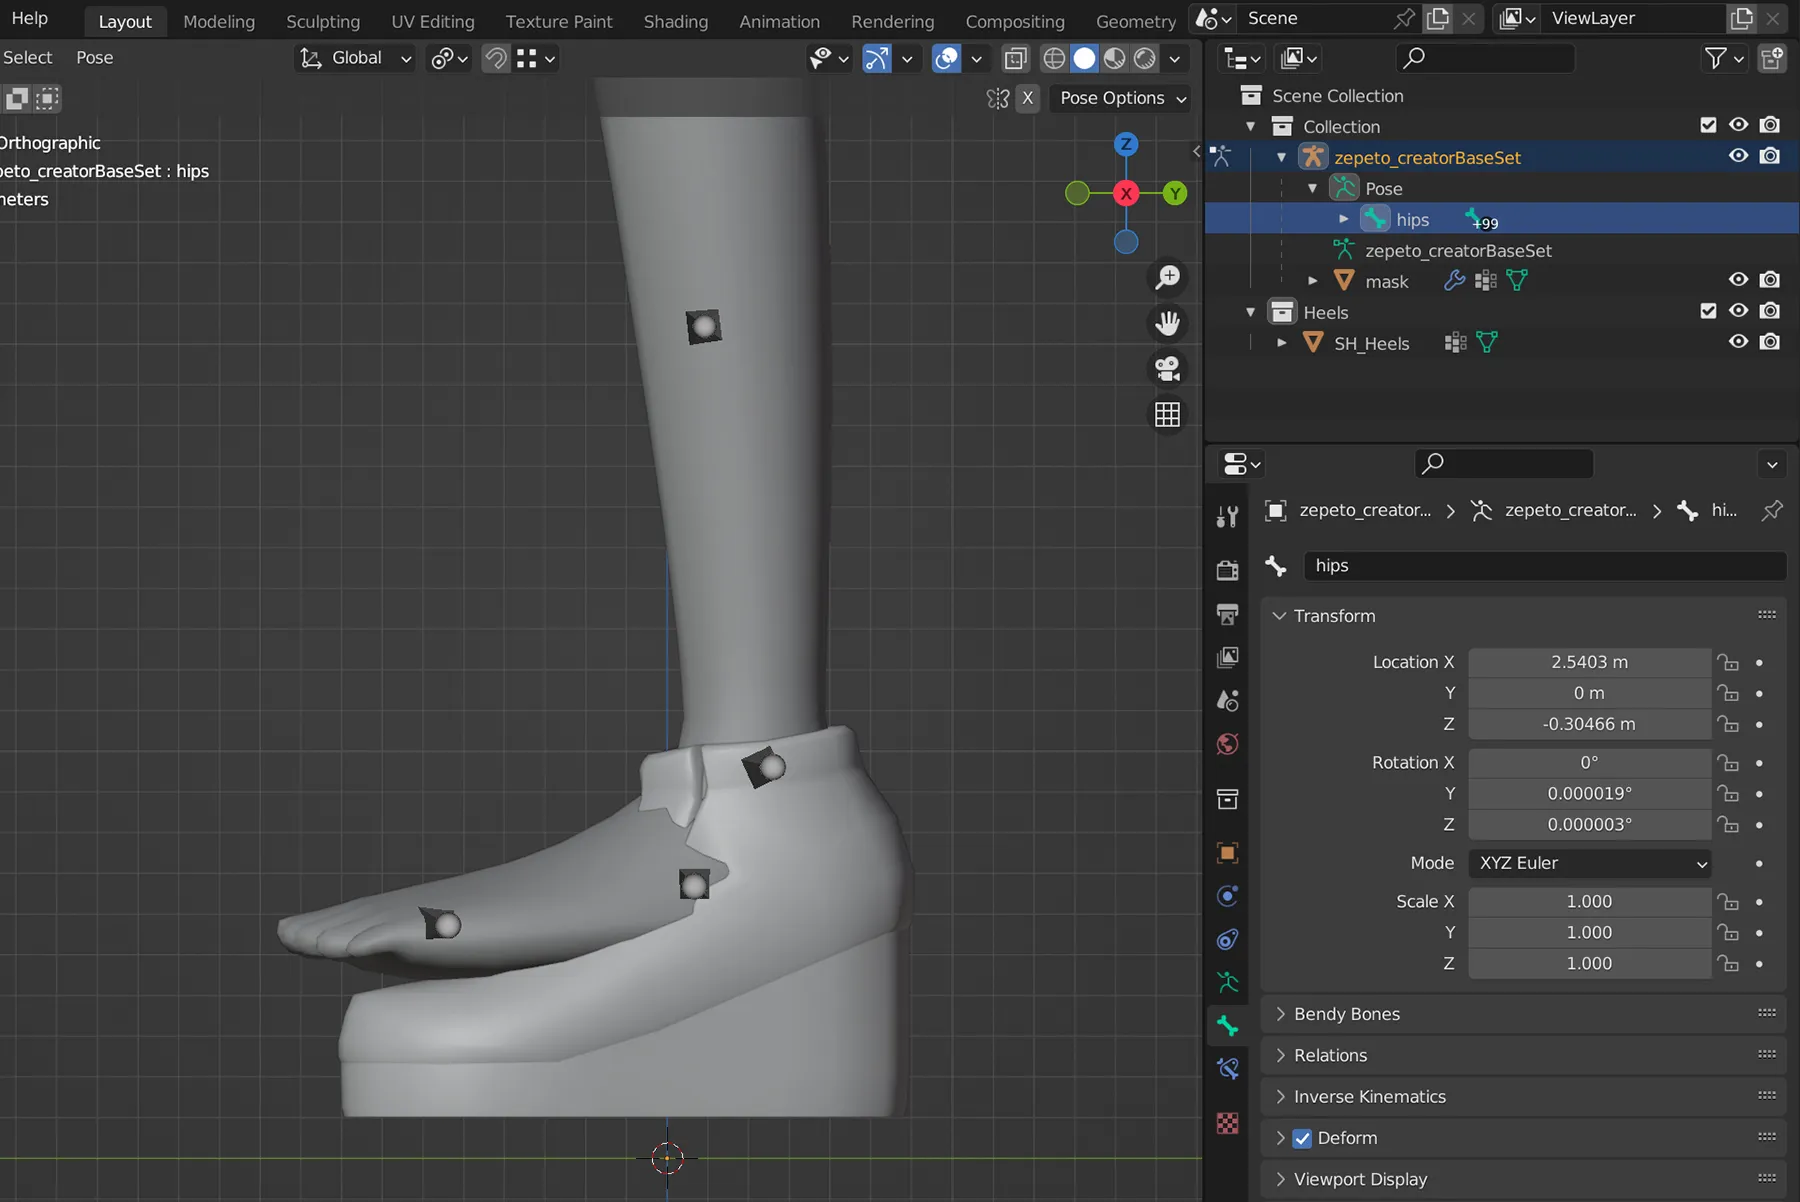Image resolution: width=1800 pixels, height=1202 pixels.
Task: Exclude Heels collection checkbox
Action: coord(1708,311)
